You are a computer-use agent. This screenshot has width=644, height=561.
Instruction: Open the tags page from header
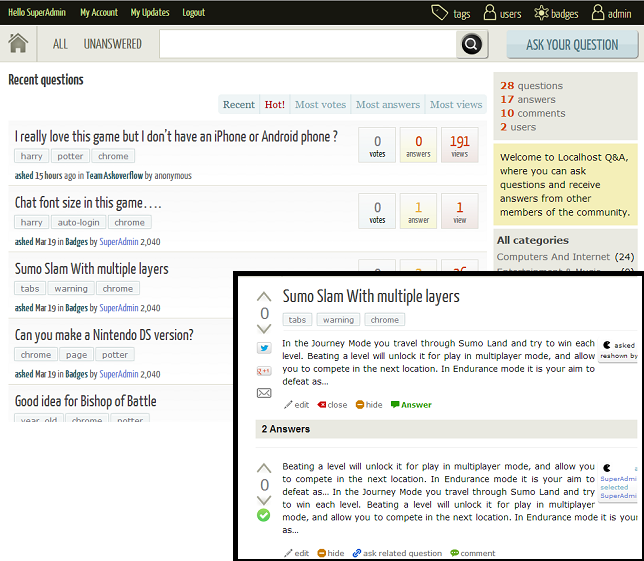point(451,13)
